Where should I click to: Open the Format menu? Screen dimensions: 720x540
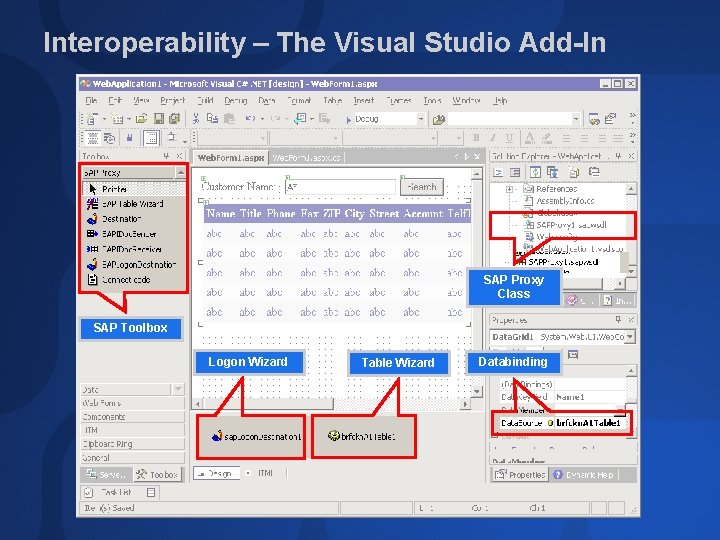point(299,101)
